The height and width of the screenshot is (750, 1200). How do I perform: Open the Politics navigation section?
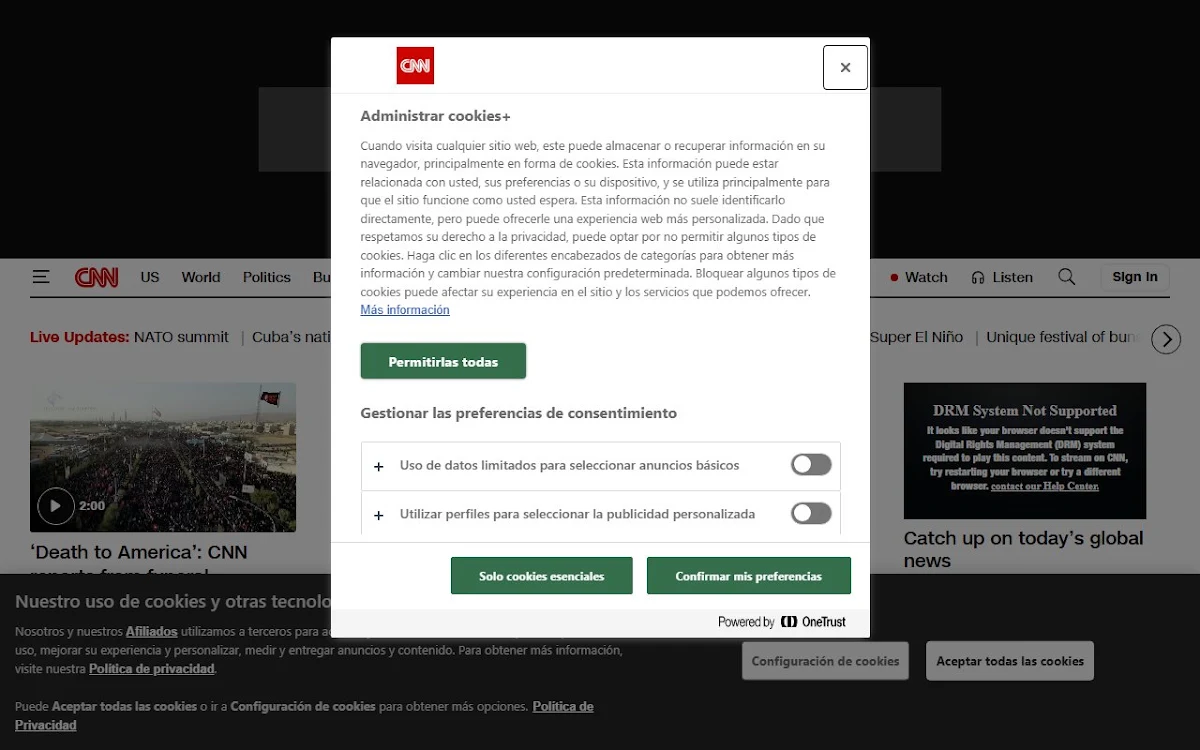click(x=267, y=277)
